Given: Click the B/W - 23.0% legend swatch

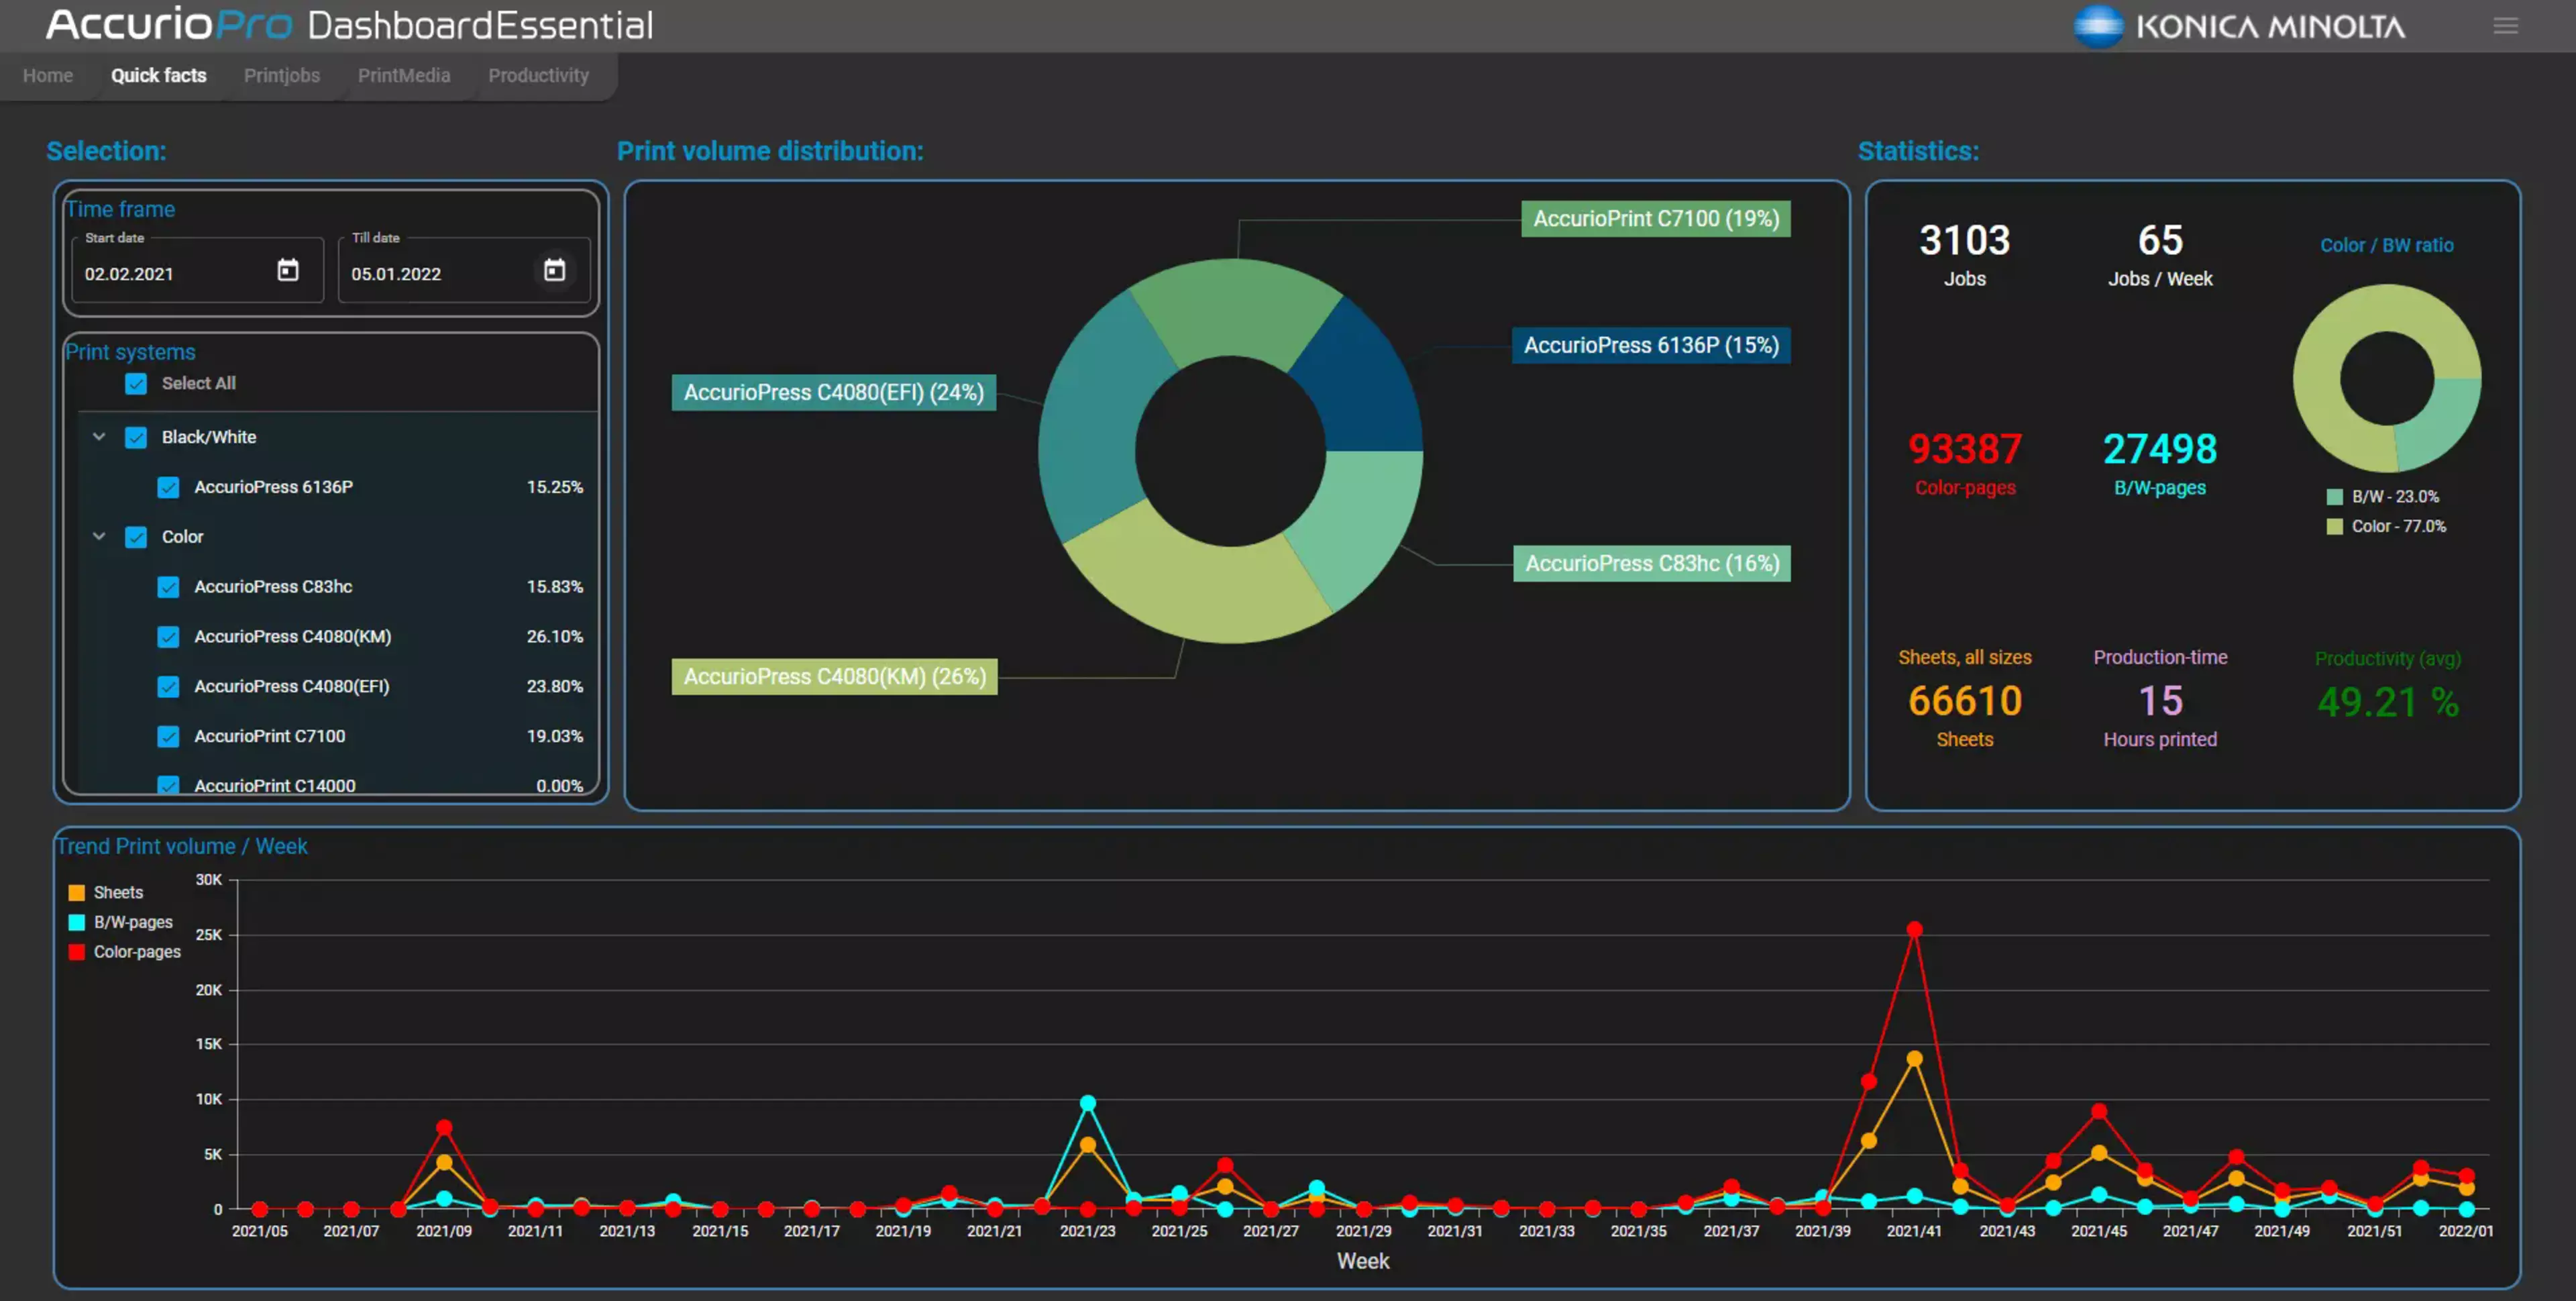Looking at the screenshot, I should click(2334, 497).
